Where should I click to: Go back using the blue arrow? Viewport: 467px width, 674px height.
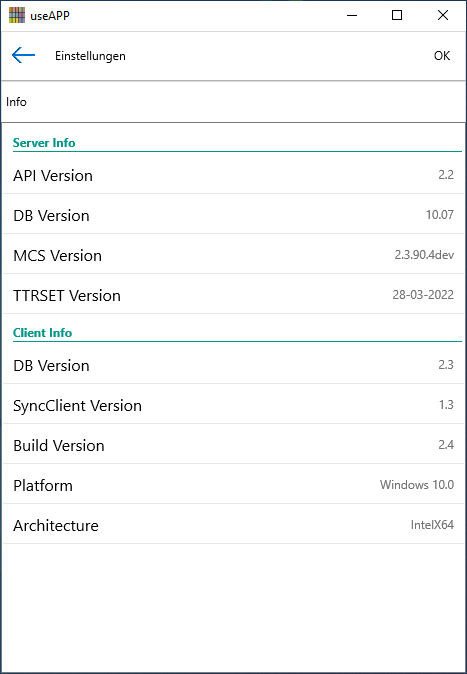click(x=23, y=55)
